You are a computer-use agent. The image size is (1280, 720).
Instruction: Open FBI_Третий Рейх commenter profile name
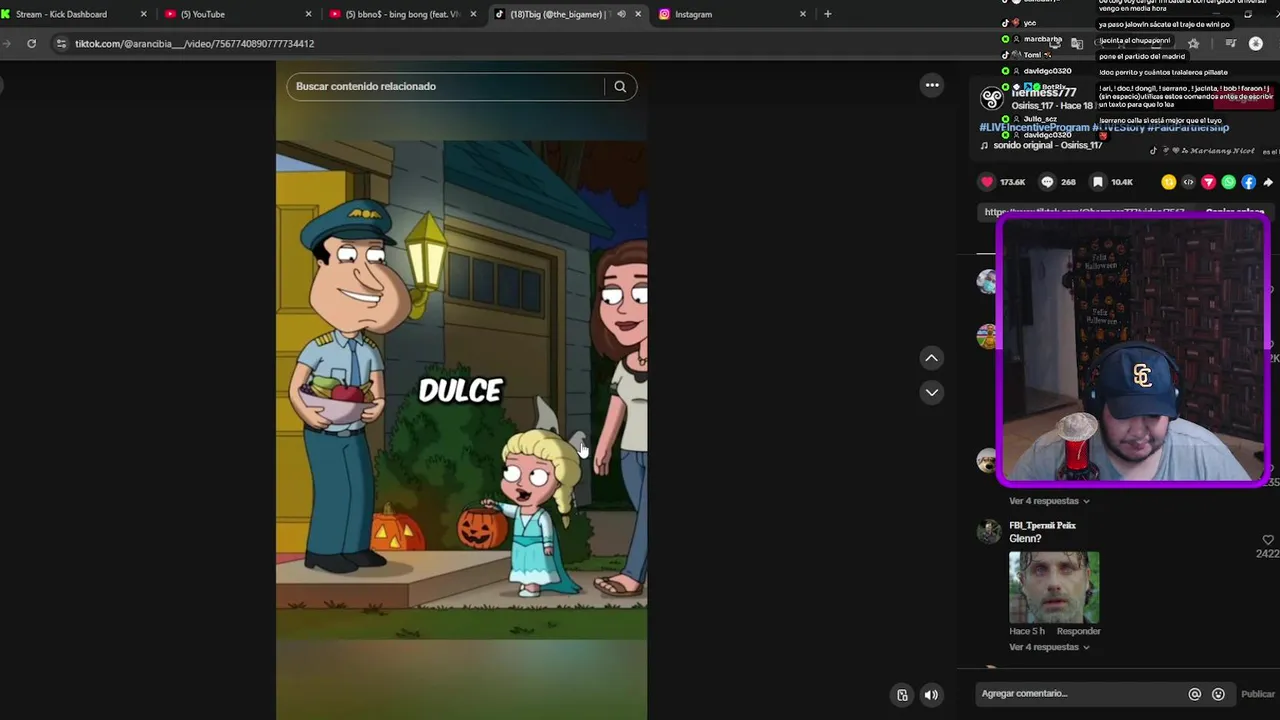(x=1042, y=525)
